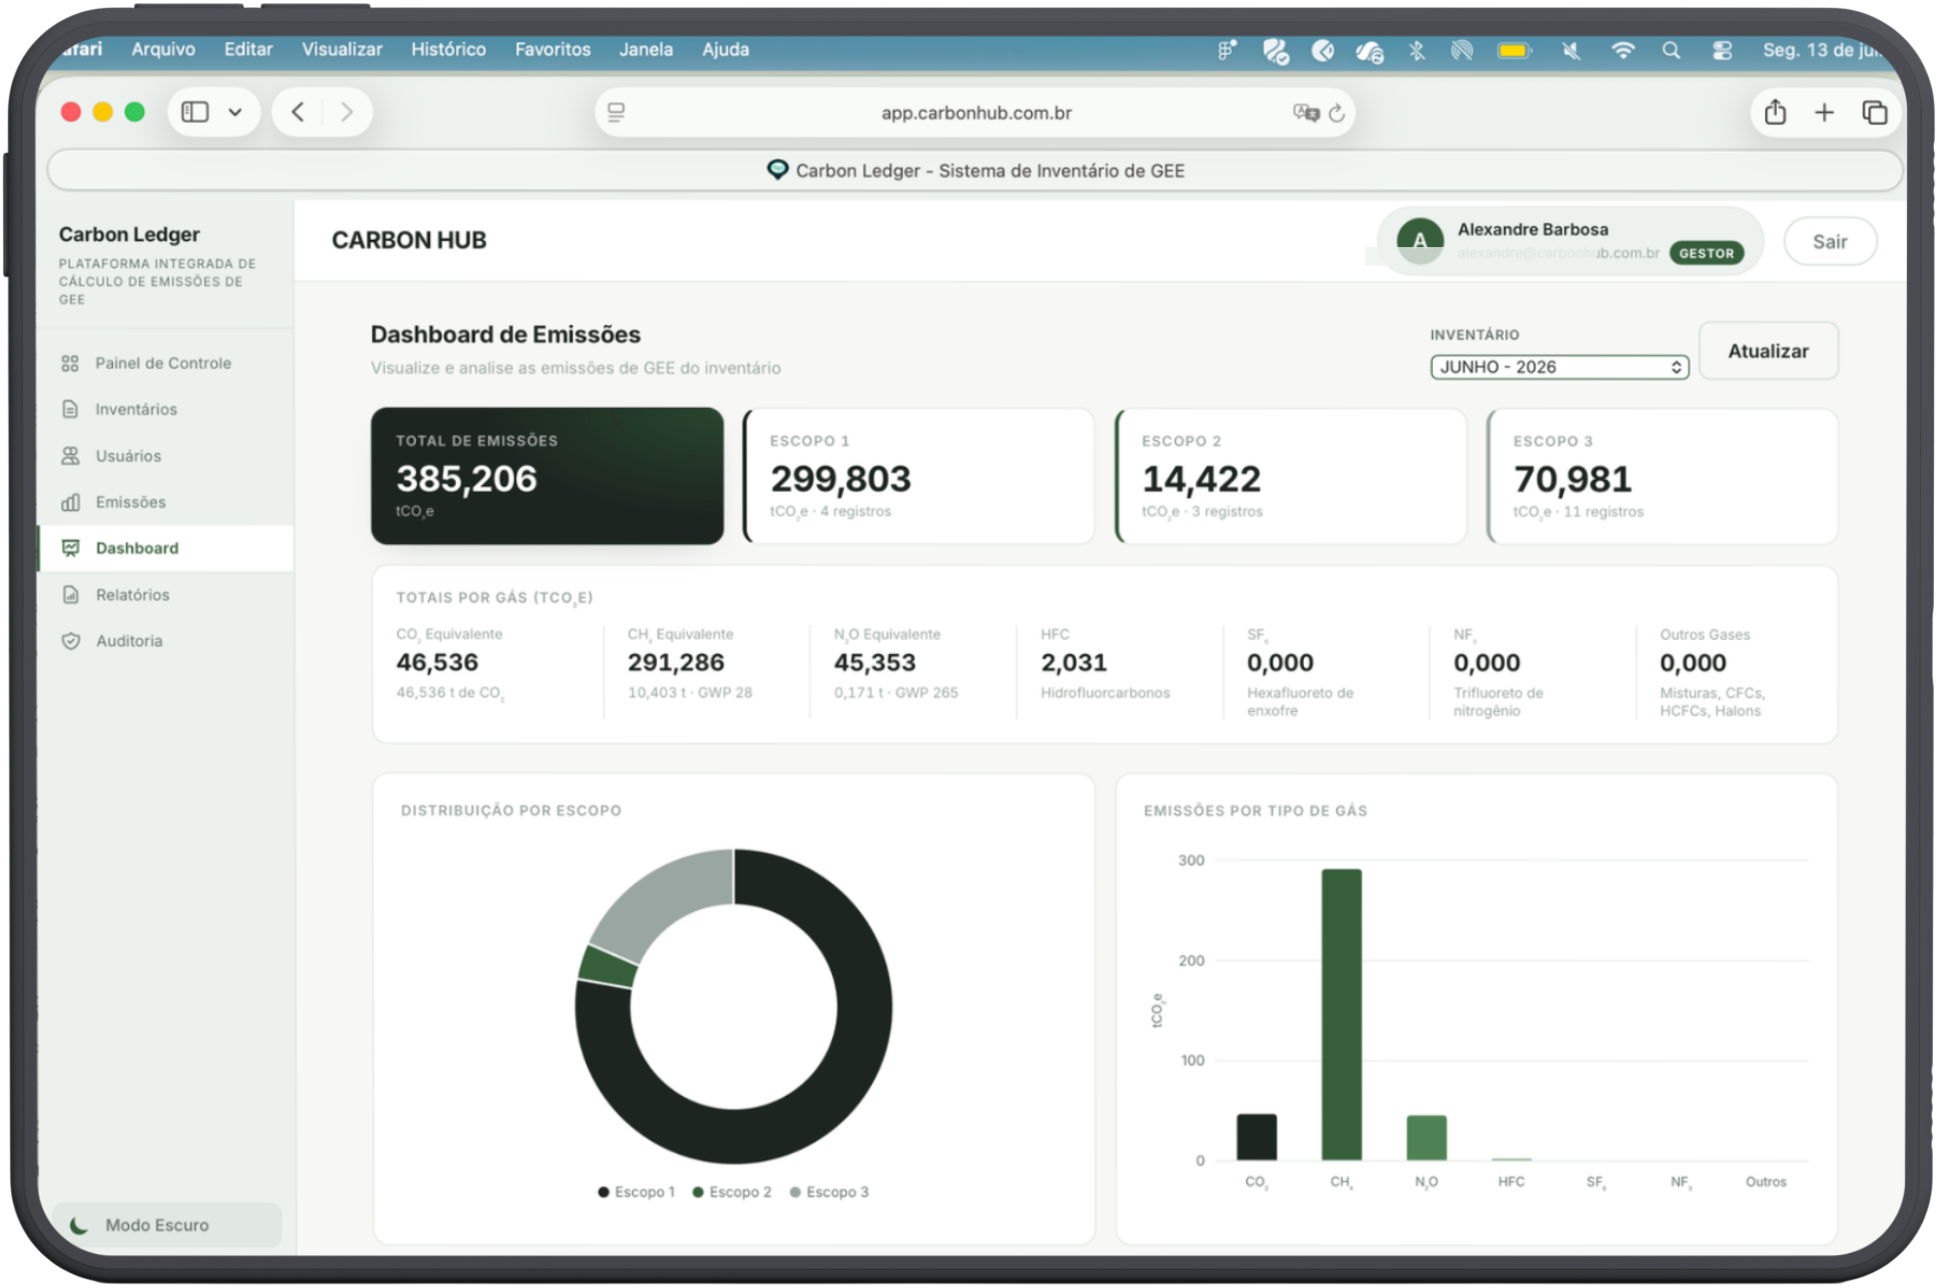Screen dimensions: 1936x1288
Task: Open Usuários sidebar link
Action: (x=166, y=456)
